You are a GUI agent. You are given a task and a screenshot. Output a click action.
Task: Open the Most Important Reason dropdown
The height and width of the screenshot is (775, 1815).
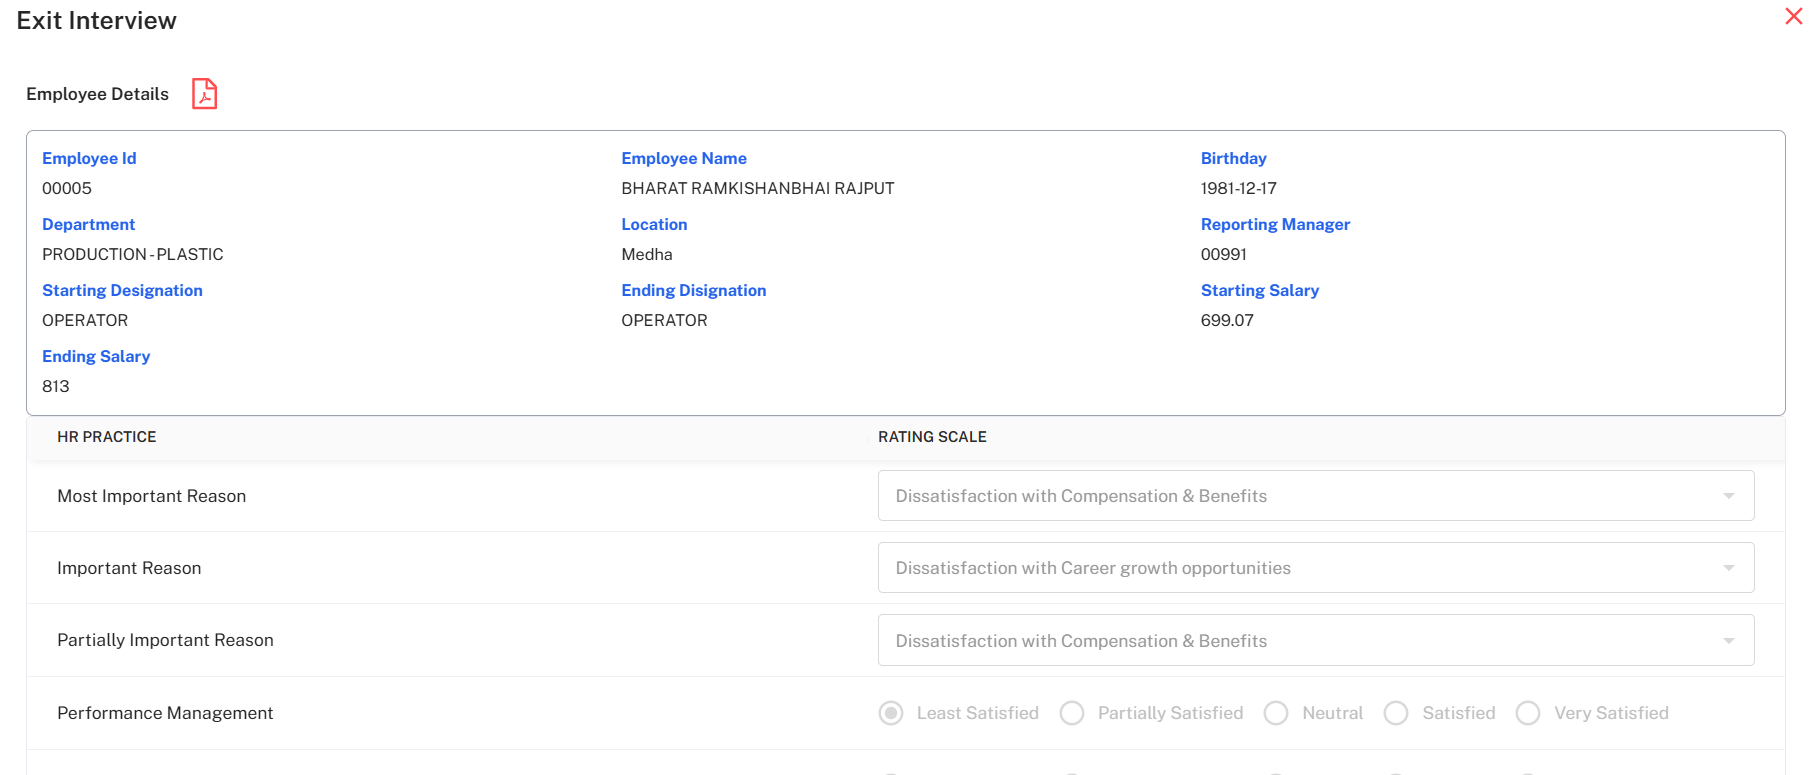pyautogui.click(x=1300, y=496)
